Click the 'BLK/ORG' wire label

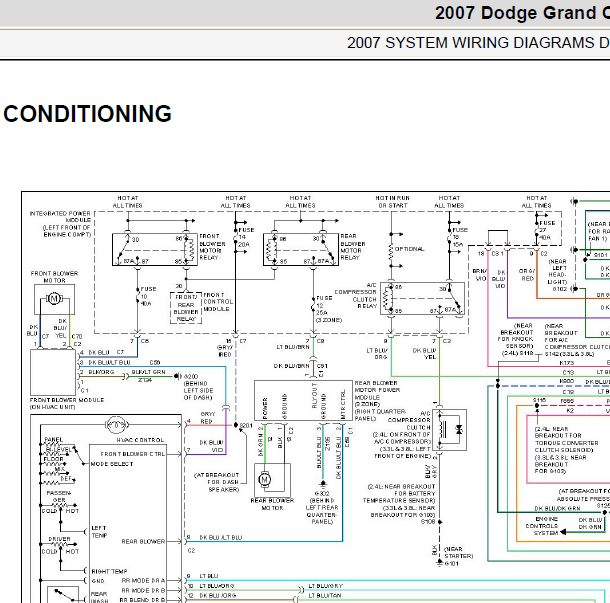[101, 372]
